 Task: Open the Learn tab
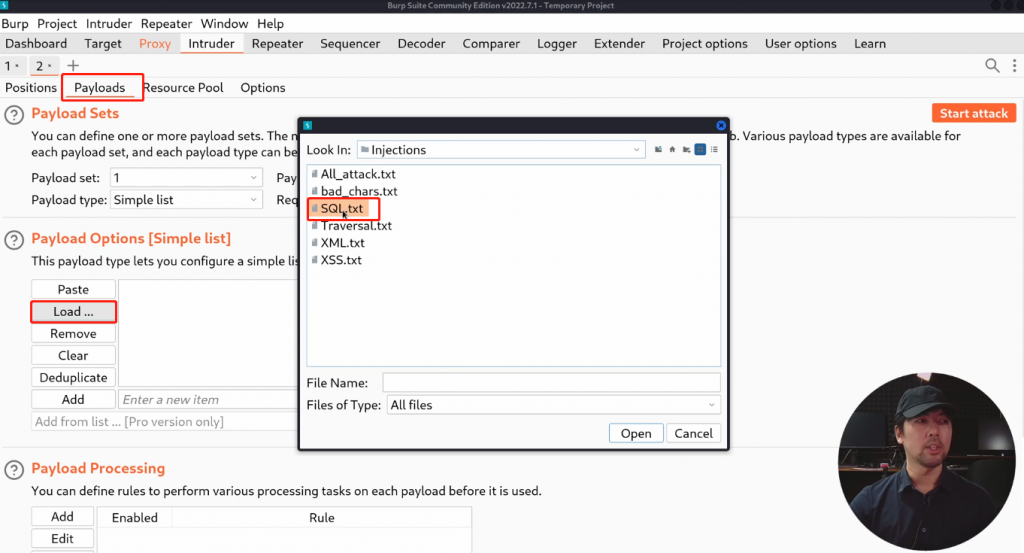tap(870, 44)
